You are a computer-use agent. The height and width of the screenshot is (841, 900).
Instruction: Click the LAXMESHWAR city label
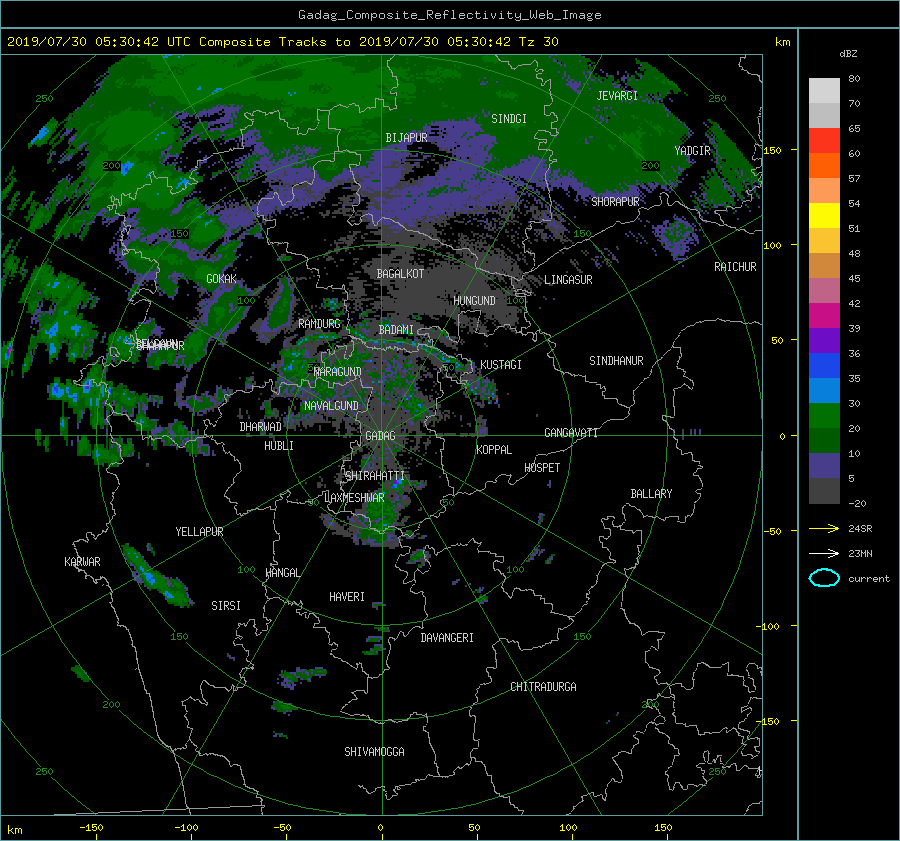pos(354,498)
